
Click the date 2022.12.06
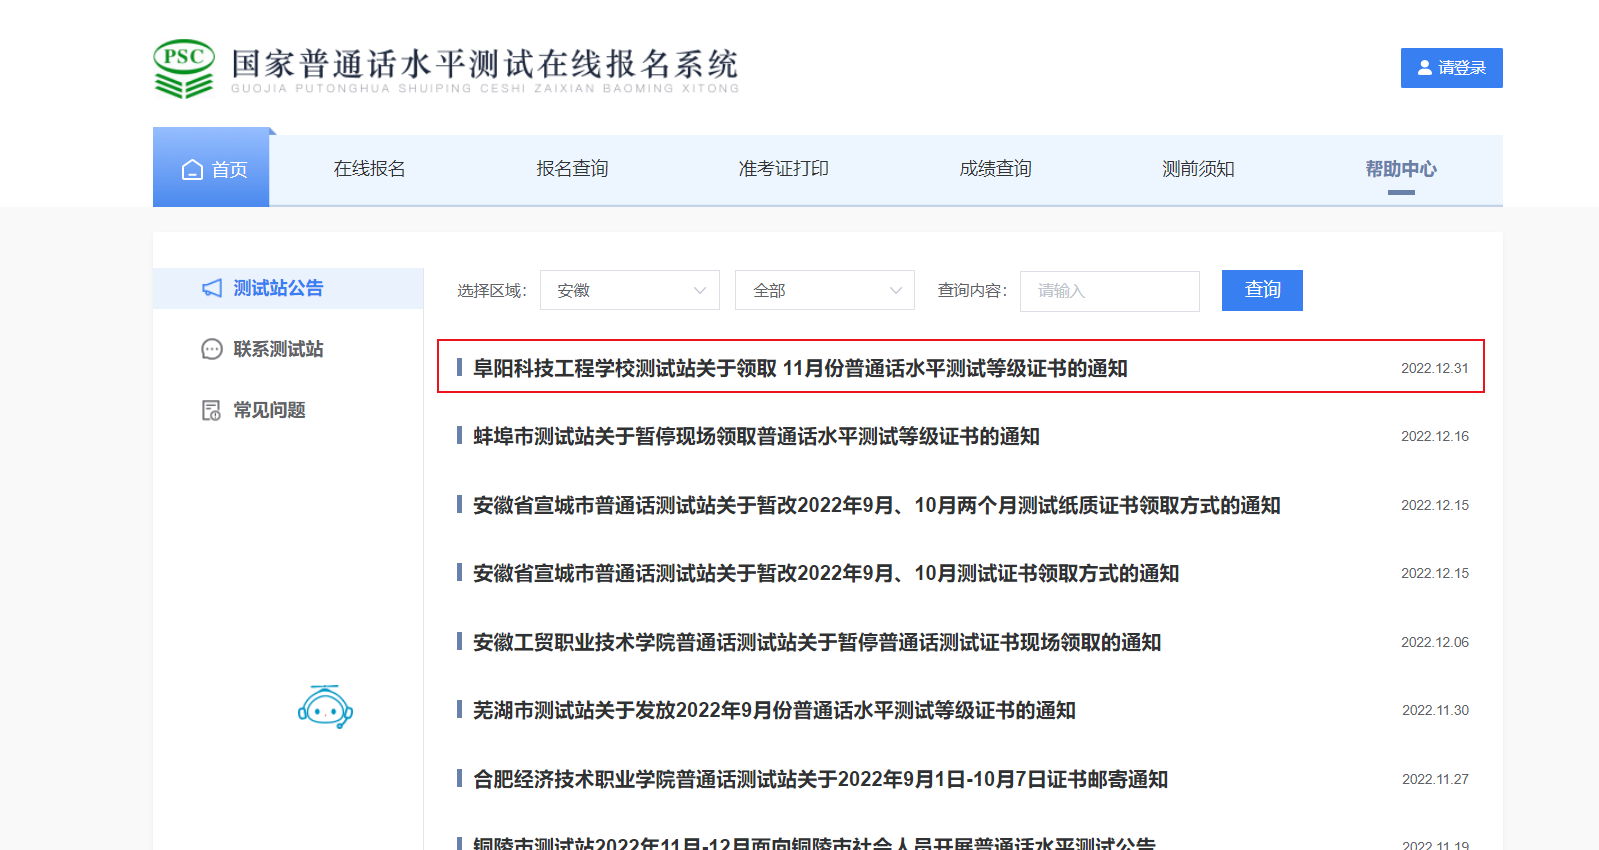point(1435,642)
